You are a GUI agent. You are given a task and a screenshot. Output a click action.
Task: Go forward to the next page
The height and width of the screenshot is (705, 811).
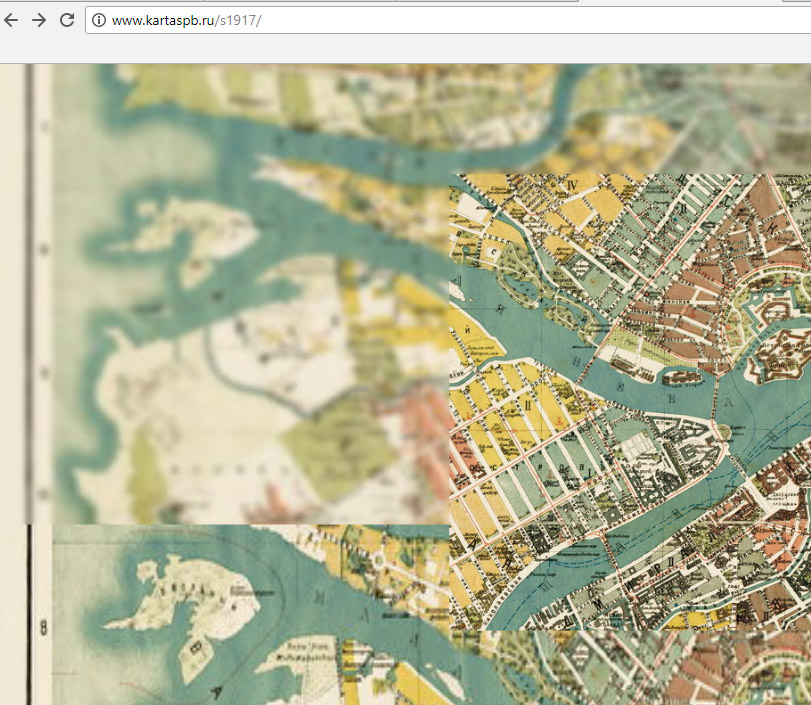pos(39,20)
